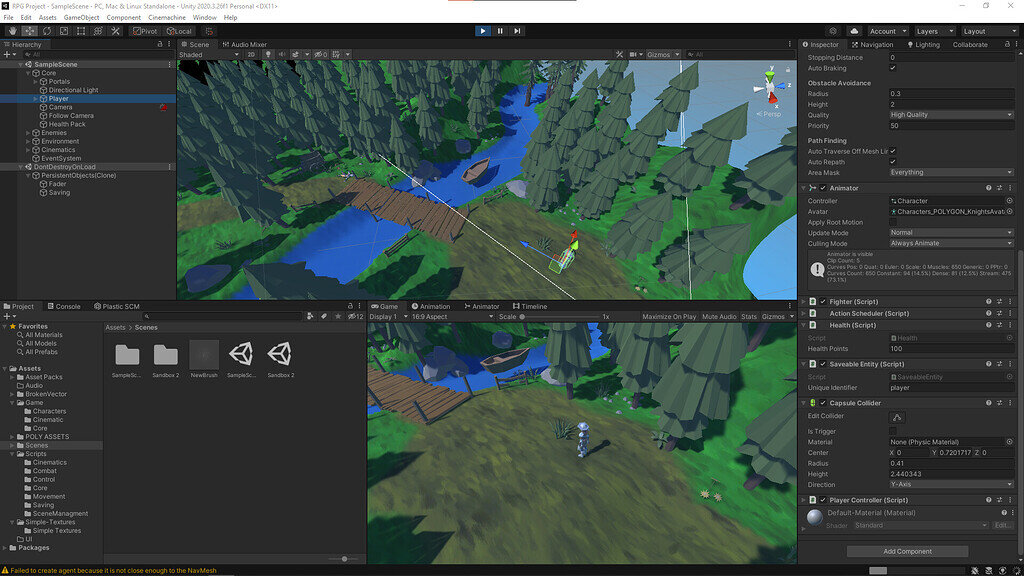Open the Quality dropdown (High Quality)
This screenshot has width=1024, height=576.
point(951,115)
